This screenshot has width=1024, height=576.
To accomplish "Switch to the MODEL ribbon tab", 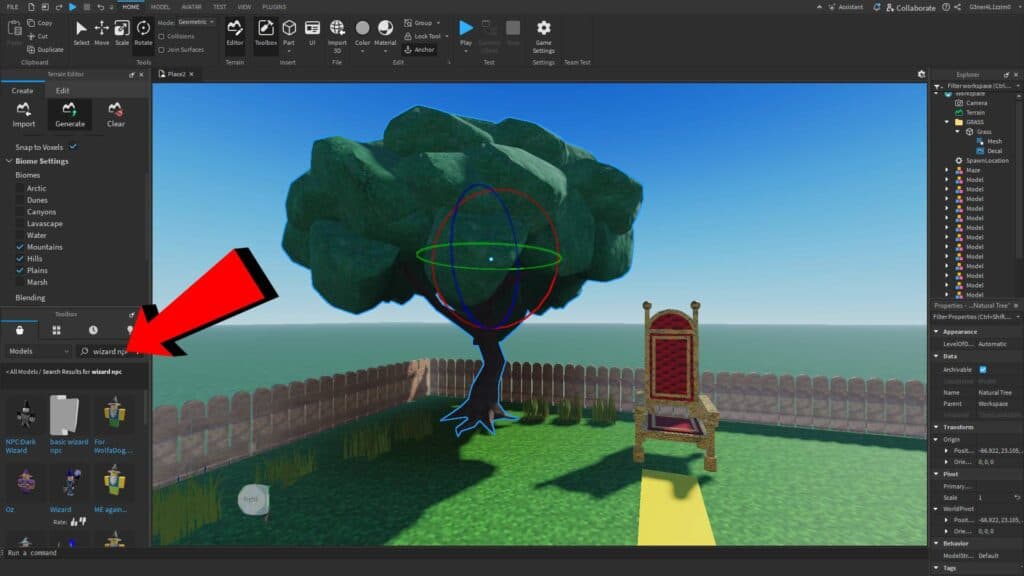I will pyautogui.click(x=159, y=6).
